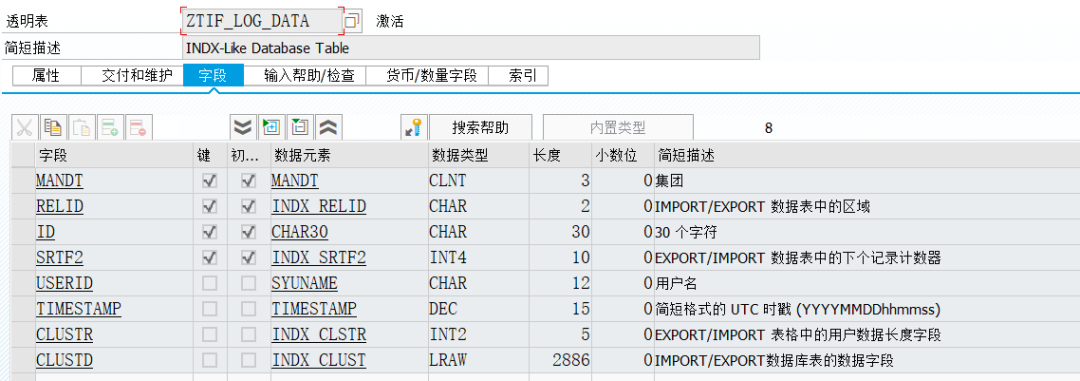1080x381 pixels.
Task: Toggle the key checkbox for SRTF2
Action: pos(210,258)
